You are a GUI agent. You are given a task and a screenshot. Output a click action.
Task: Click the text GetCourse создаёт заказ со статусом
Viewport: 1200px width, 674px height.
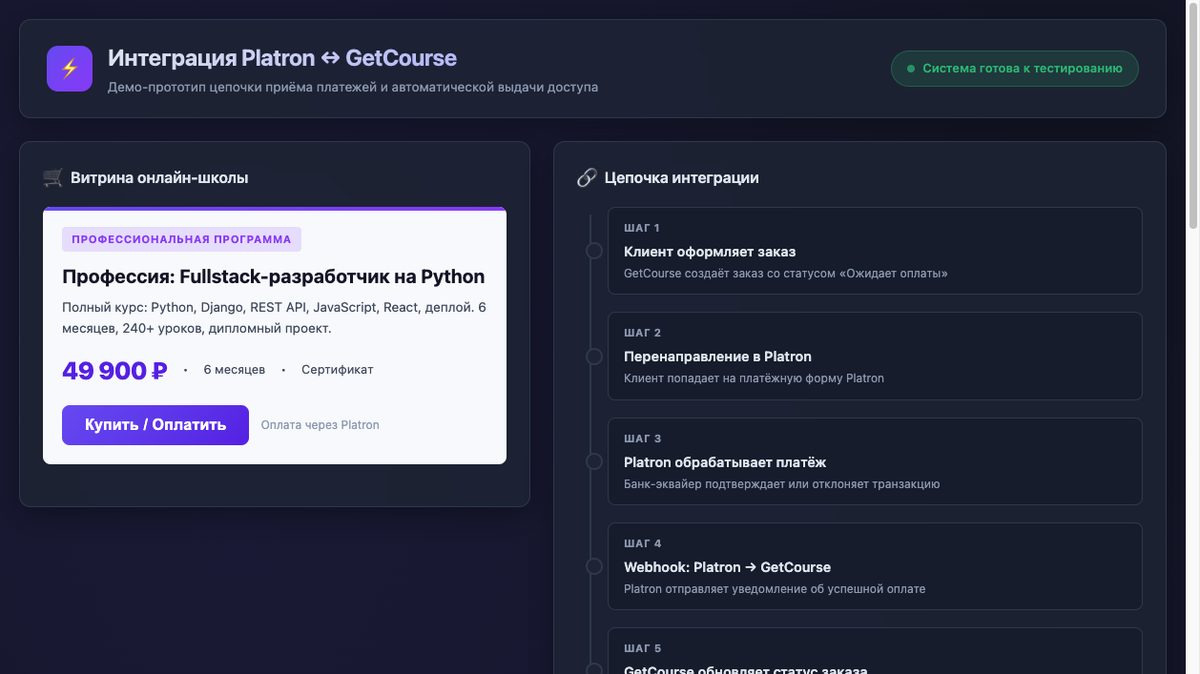786,273
